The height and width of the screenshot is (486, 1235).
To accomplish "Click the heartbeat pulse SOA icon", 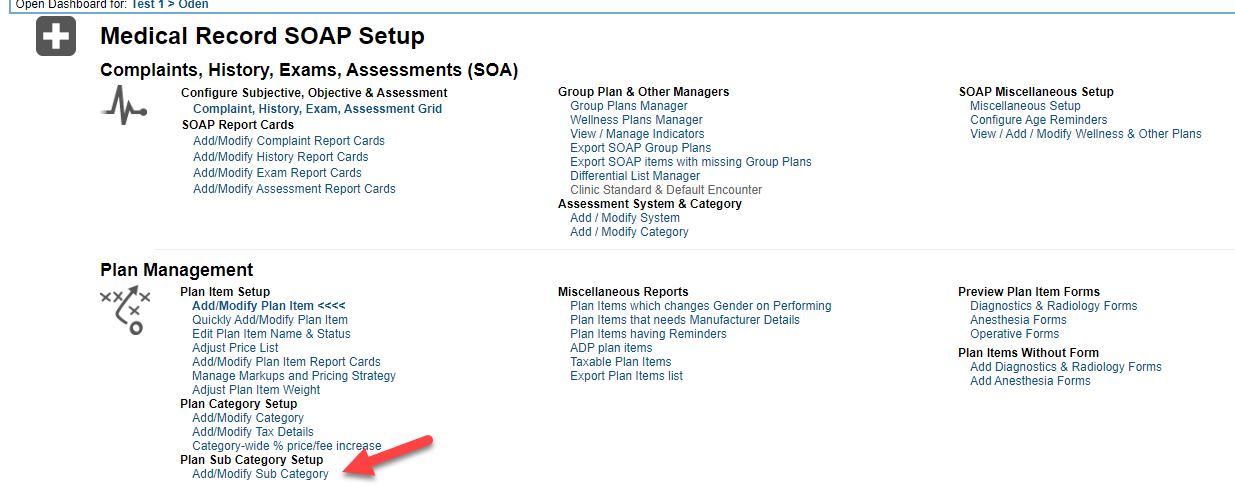I will [124, 105].
